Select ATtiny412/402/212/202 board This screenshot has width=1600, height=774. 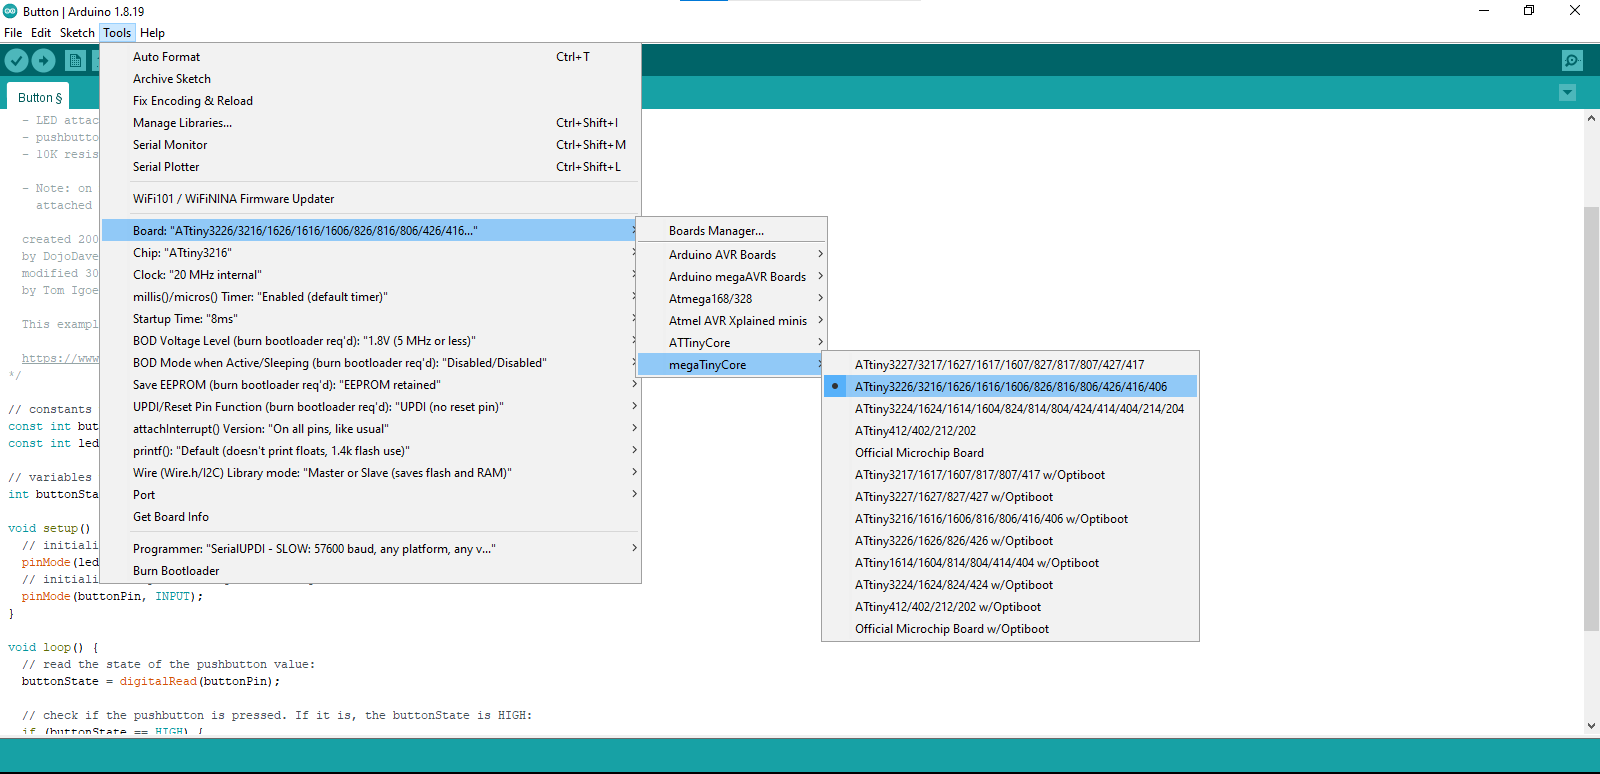(x=1010, y=431)
